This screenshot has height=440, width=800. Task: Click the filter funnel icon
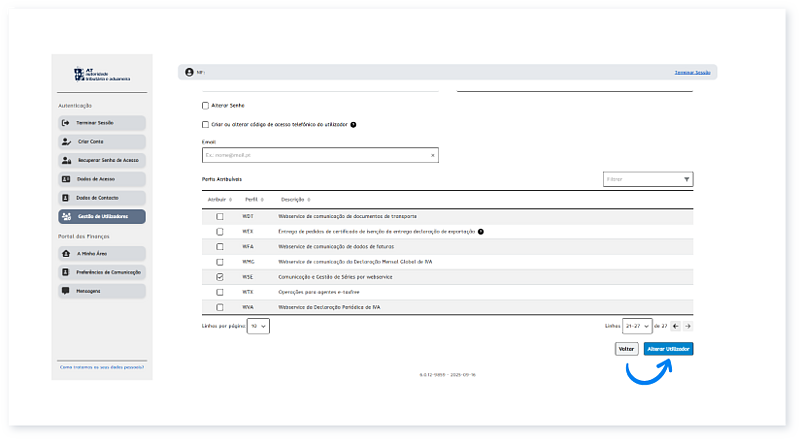coord(687,179)
